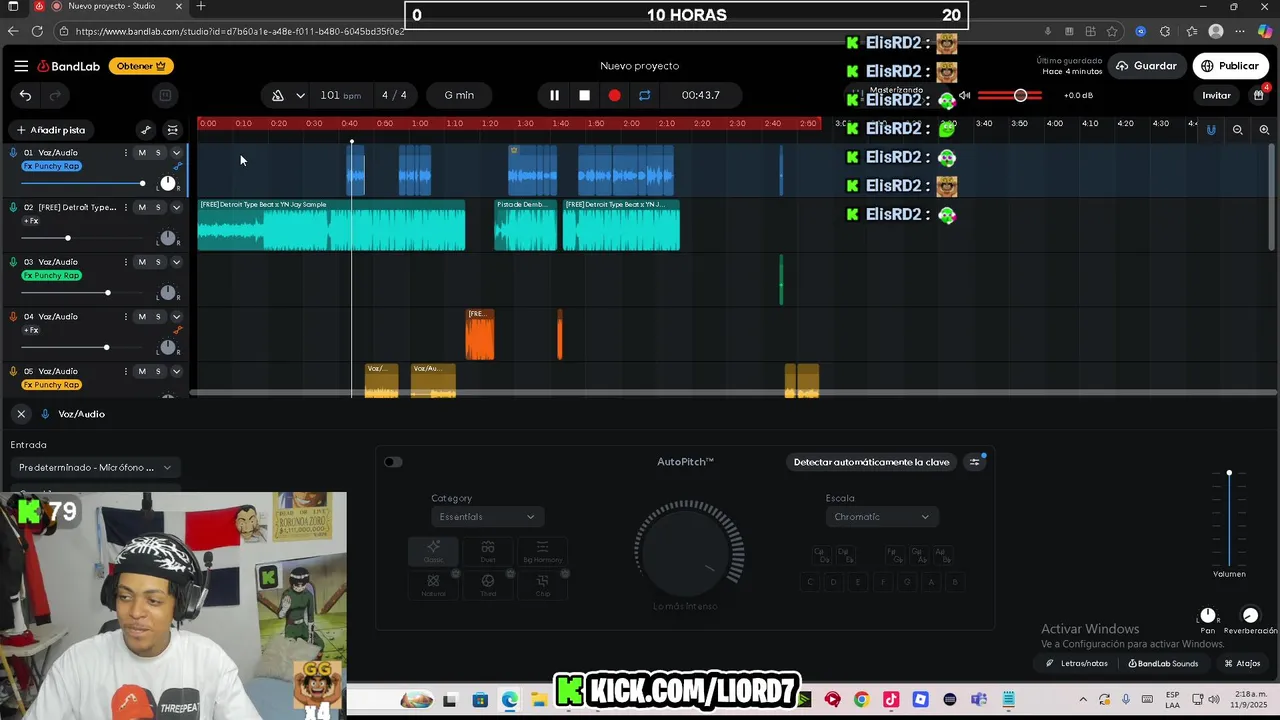Open track 02 three-dot menu

tap(126, 208)
